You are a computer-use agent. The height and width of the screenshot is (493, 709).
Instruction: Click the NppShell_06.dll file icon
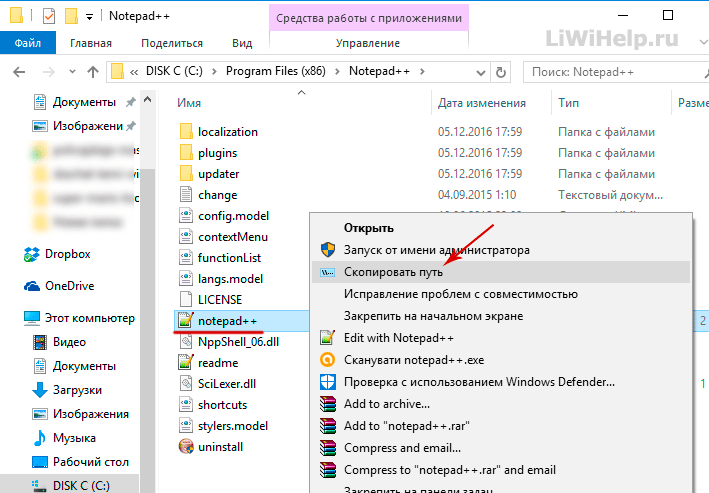pyautogui.click(x=186, y=341)
